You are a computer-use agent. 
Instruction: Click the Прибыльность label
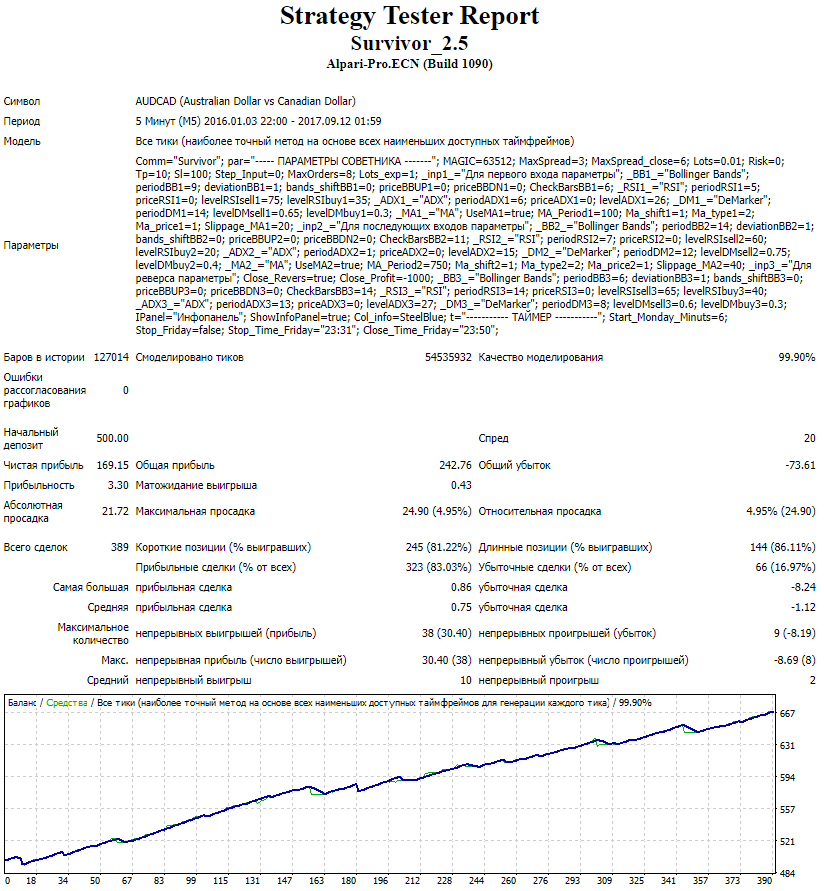pos(39,485)
